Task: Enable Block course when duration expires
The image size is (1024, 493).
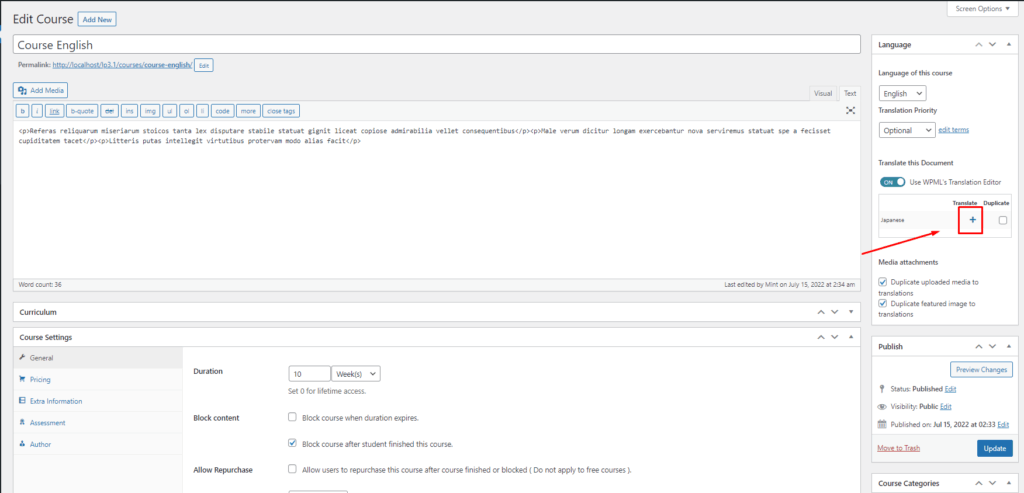Action: (x=293, y=417)
